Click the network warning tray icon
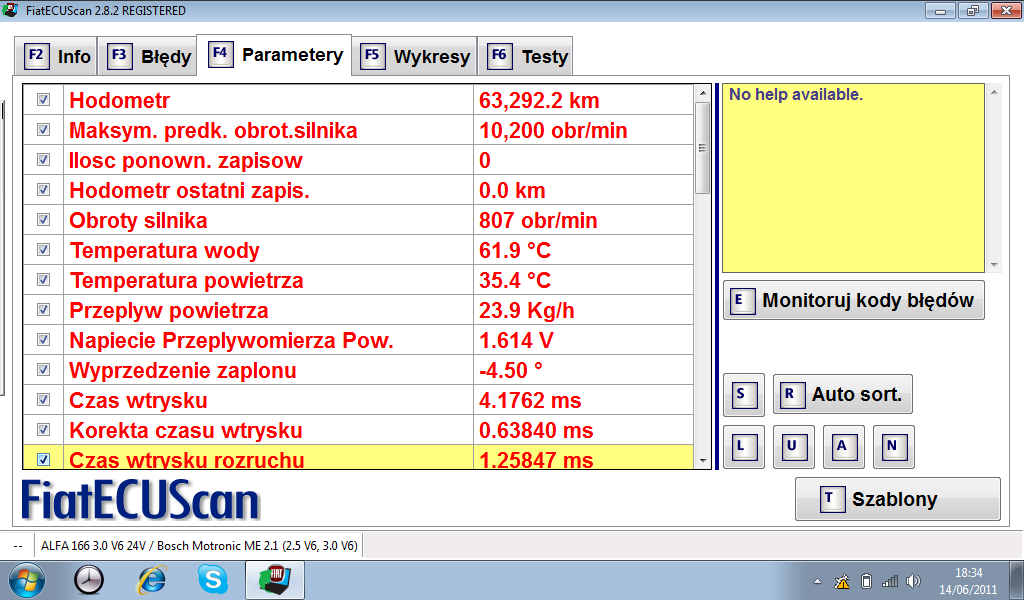This screenshot has width=1026, height=602. (842, 581)
